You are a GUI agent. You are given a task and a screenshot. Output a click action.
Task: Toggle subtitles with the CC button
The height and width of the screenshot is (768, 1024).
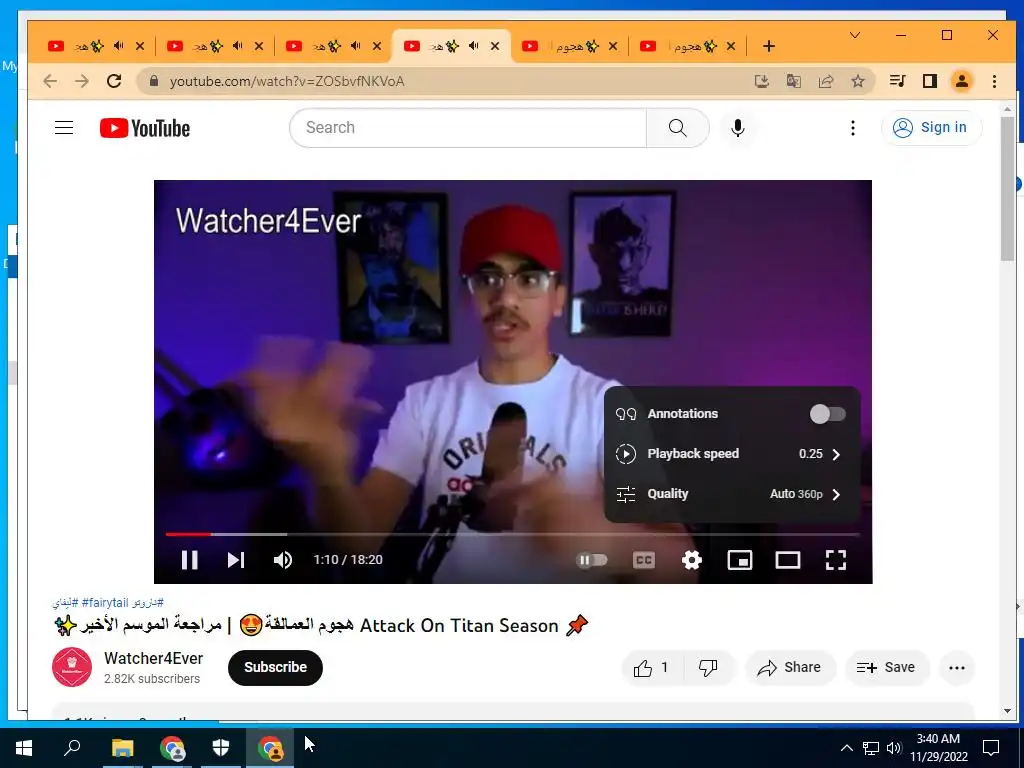[644, 560]
